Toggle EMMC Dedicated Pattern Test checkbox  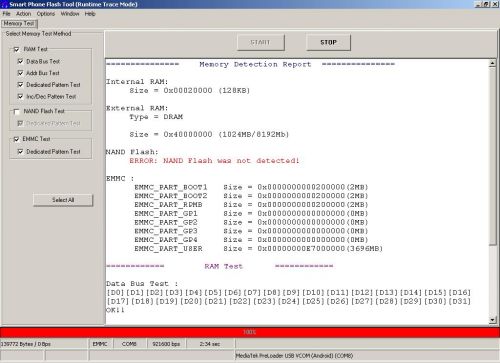point(20,151)
